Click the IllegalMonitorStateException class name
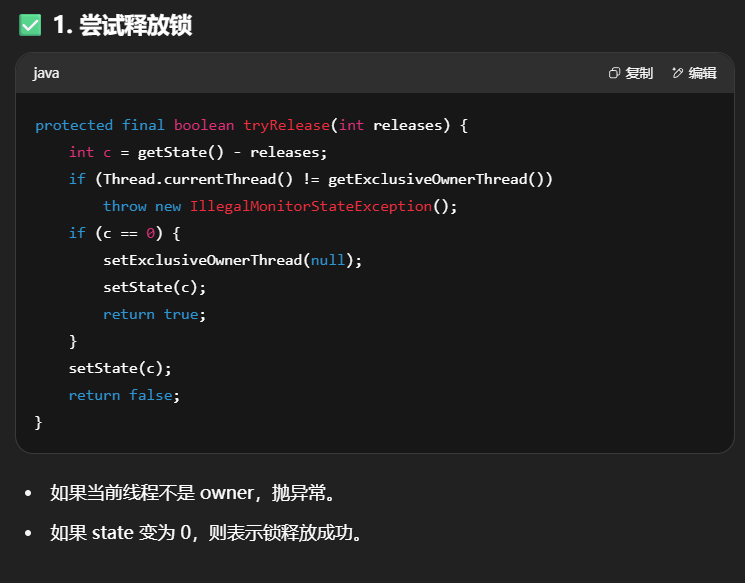The width and height of the screenshot is (745, 583). 310,206
